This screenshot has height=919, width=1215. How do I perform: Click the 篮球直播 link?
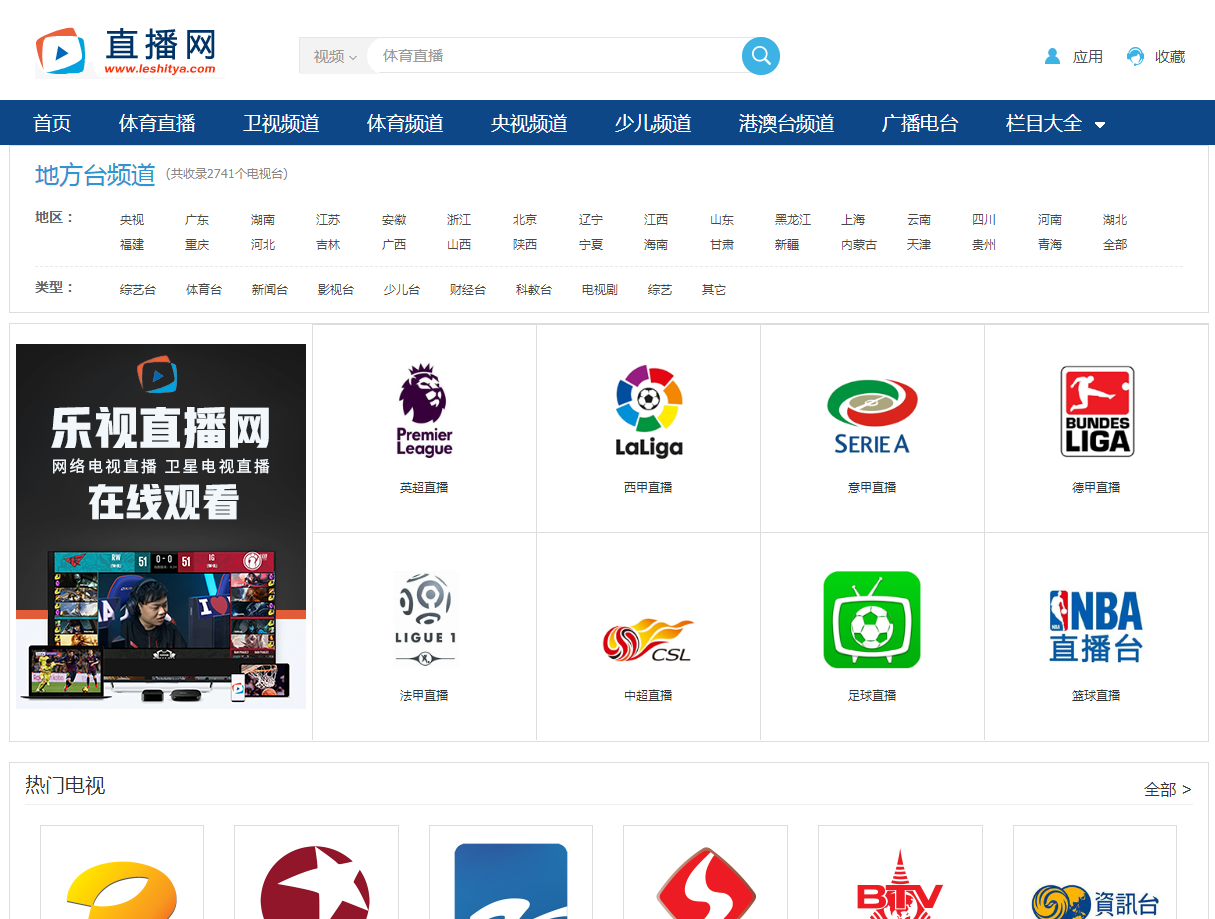[x=1096, y=695]
